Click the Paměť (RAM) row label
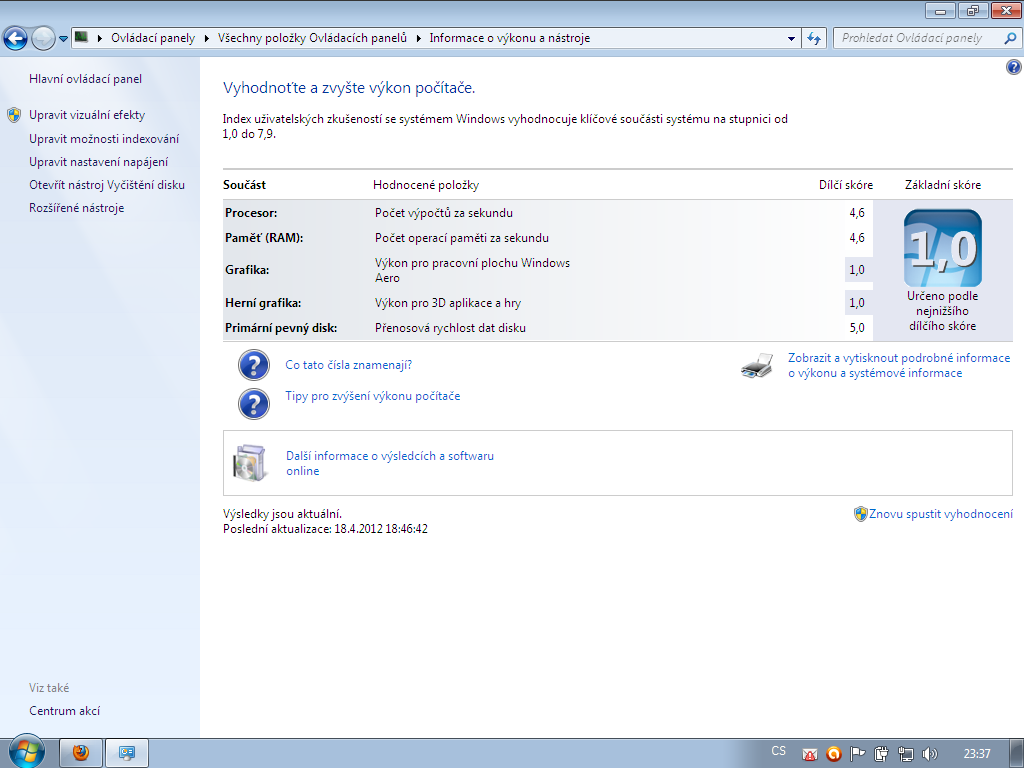The image size is (1024, 768). [x=264, y=238]
